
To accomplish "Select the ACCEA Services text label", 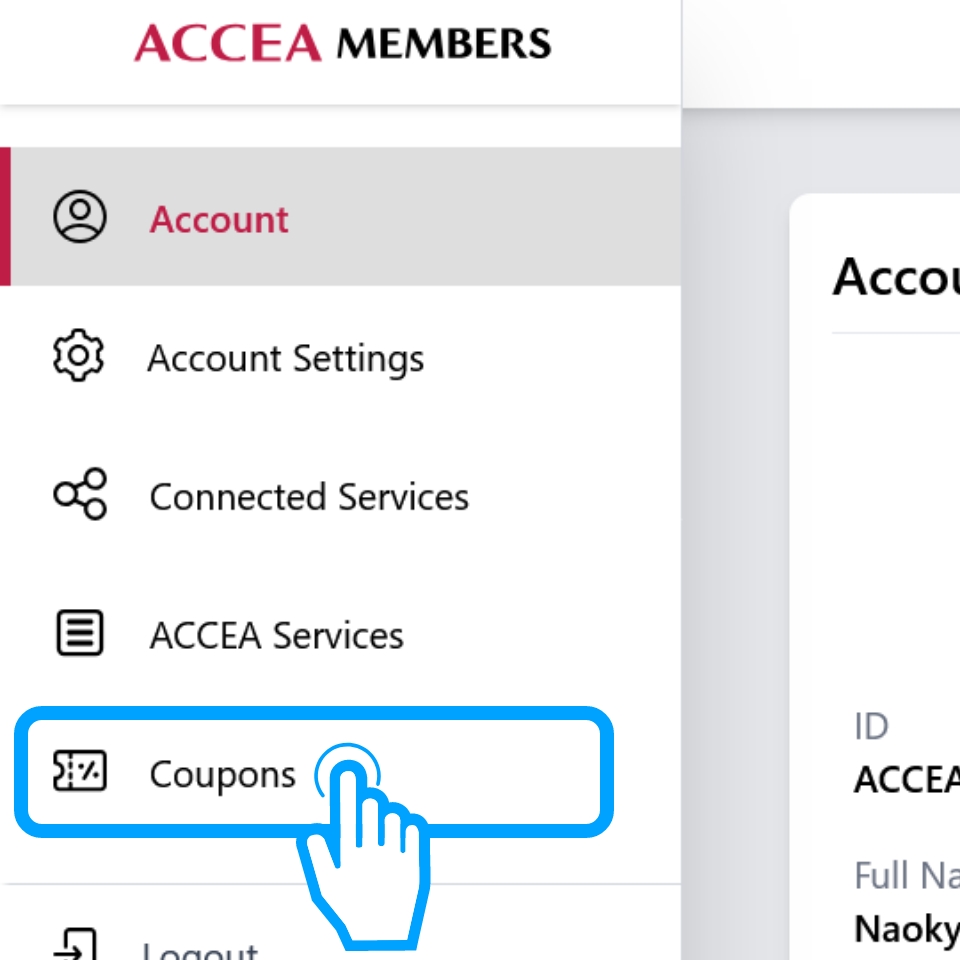I will tap(277, 635).
